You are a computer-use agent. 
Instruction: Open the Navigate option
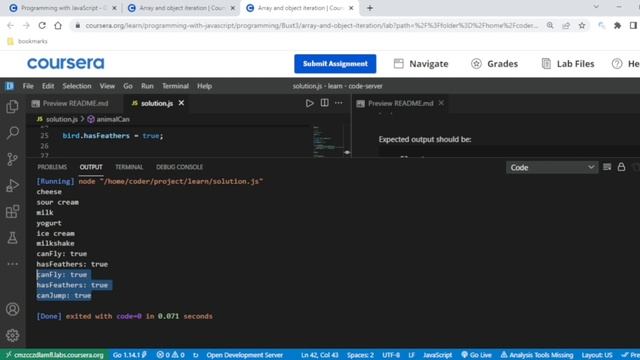tap(421, 64)
